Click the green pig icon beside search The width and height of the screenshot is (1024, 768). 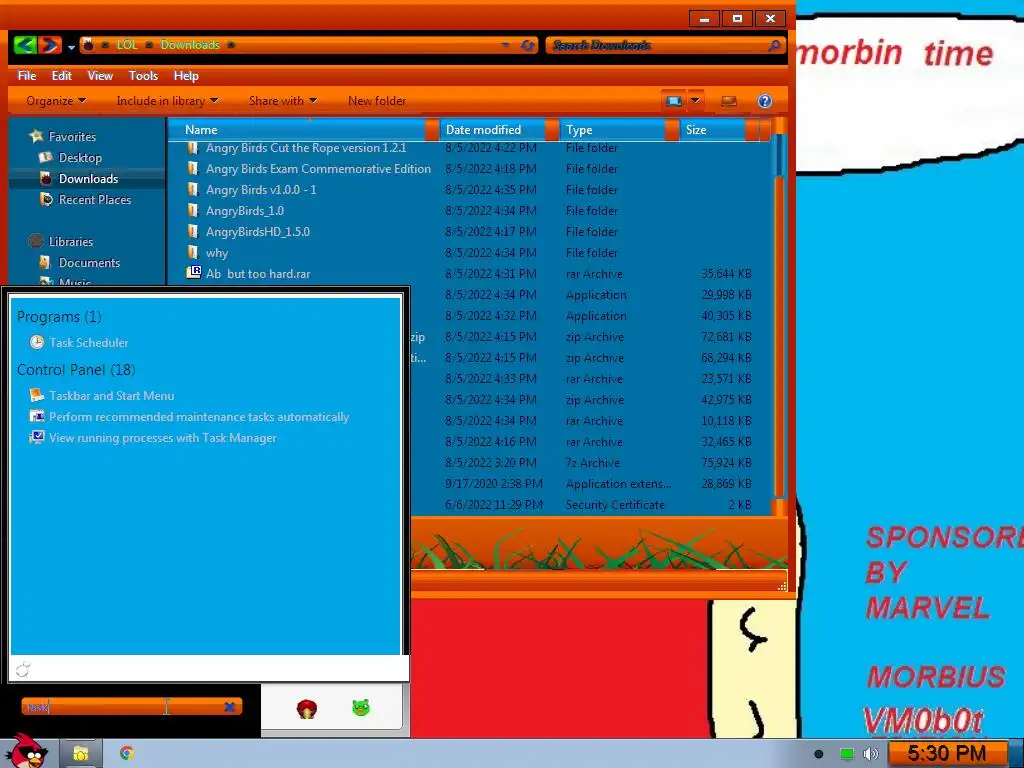click(361, 707)
